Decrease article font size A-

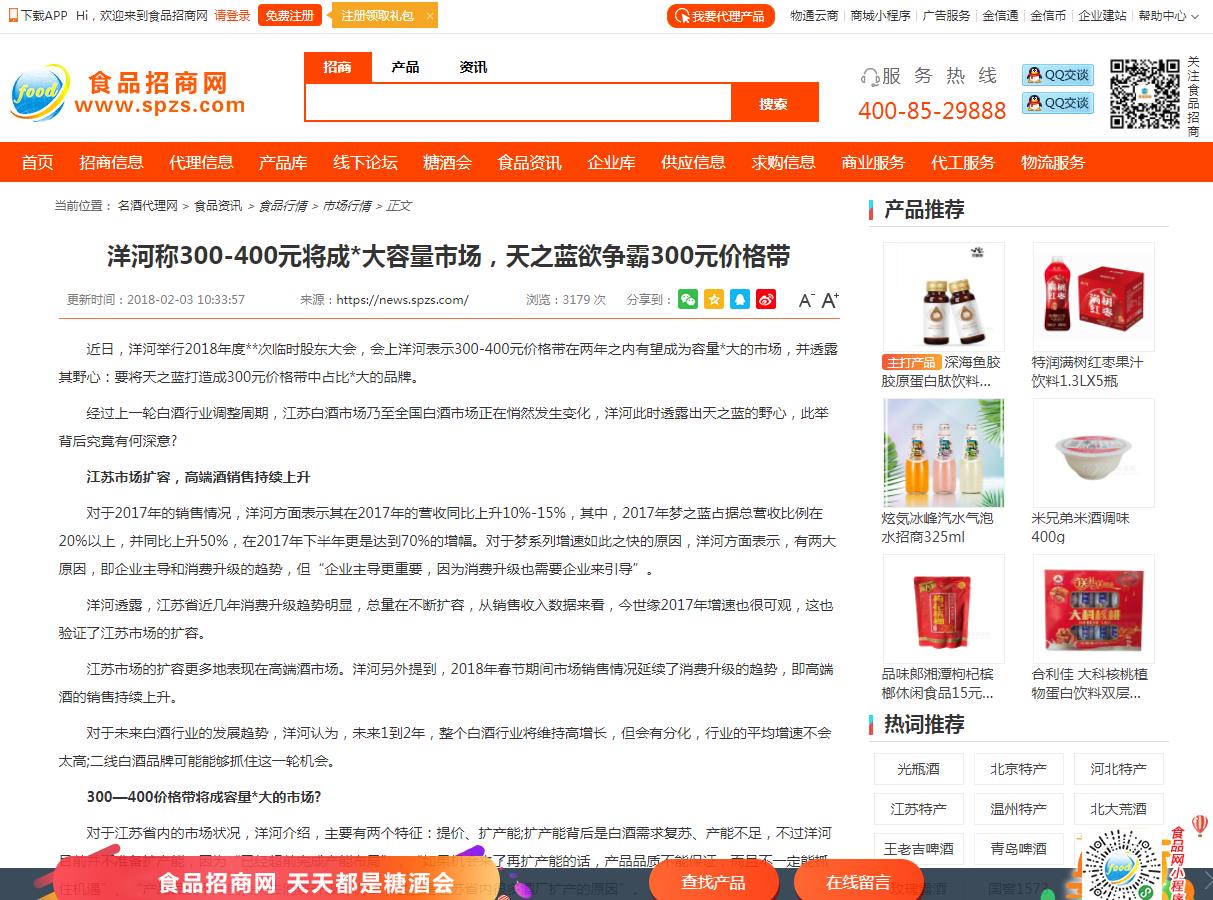(x=806, y=300)
